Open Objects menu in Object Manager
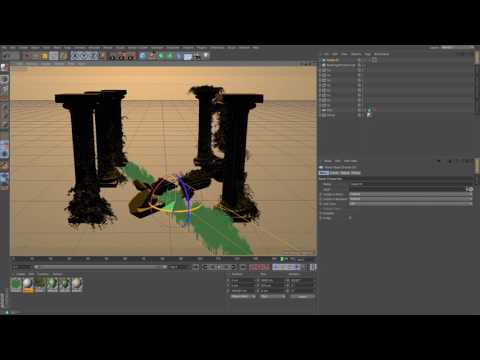The width and height of the screenshot is (480, 360). click(356, 54)
